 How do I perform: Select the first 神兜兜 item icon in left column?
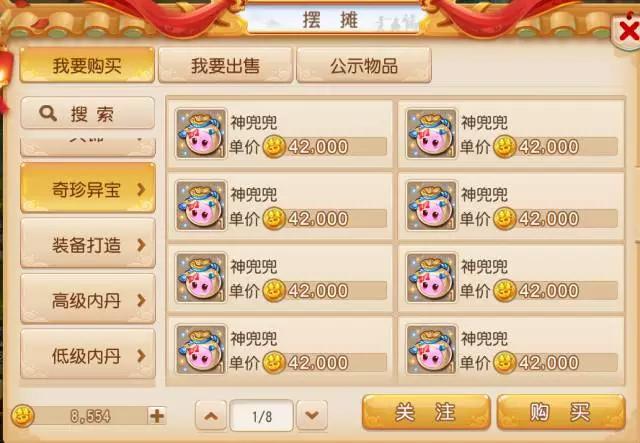200,134
